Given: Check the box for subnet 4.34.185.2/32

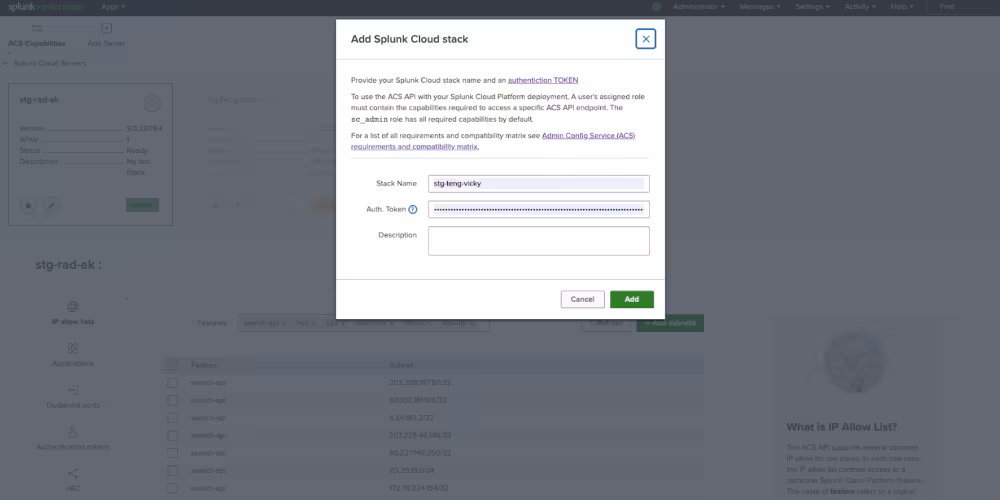Looking at the screenshot, I should tap(173, 418).
